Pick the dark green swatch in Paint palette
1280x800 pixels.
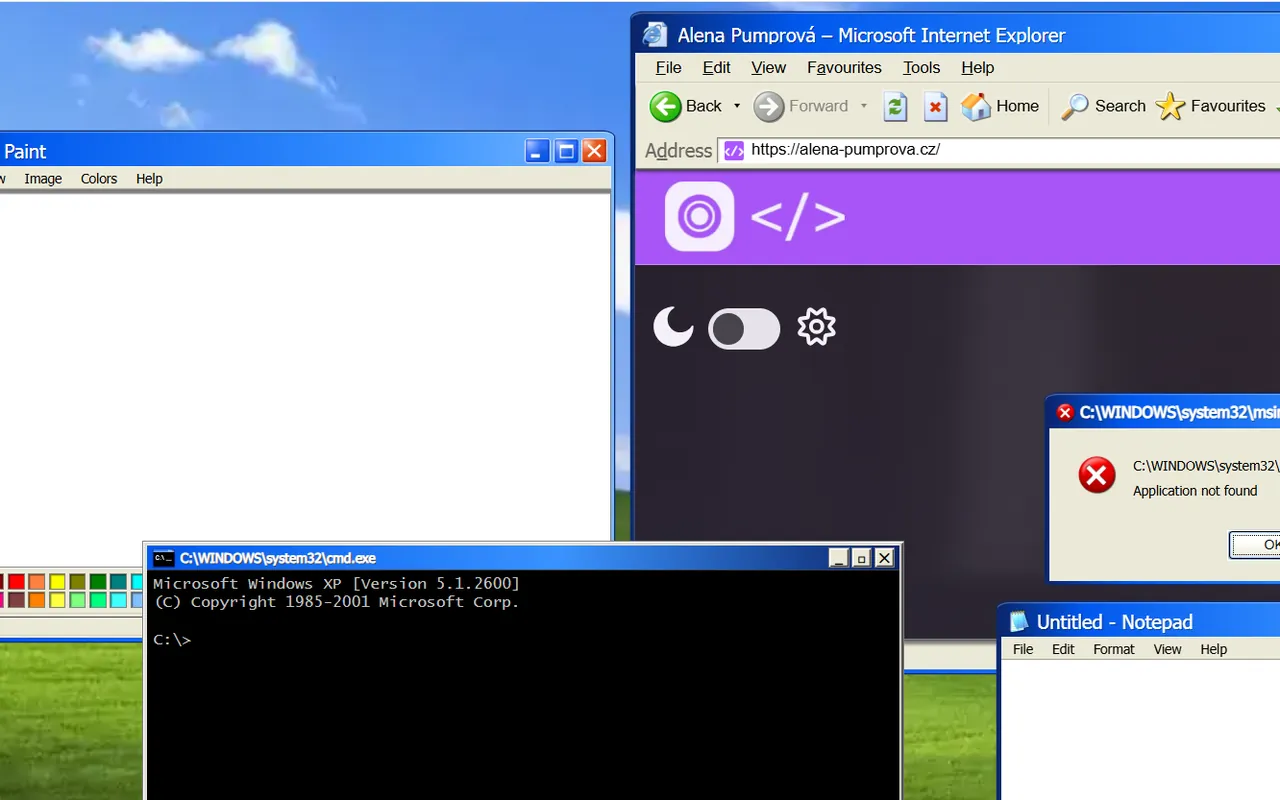98,582
